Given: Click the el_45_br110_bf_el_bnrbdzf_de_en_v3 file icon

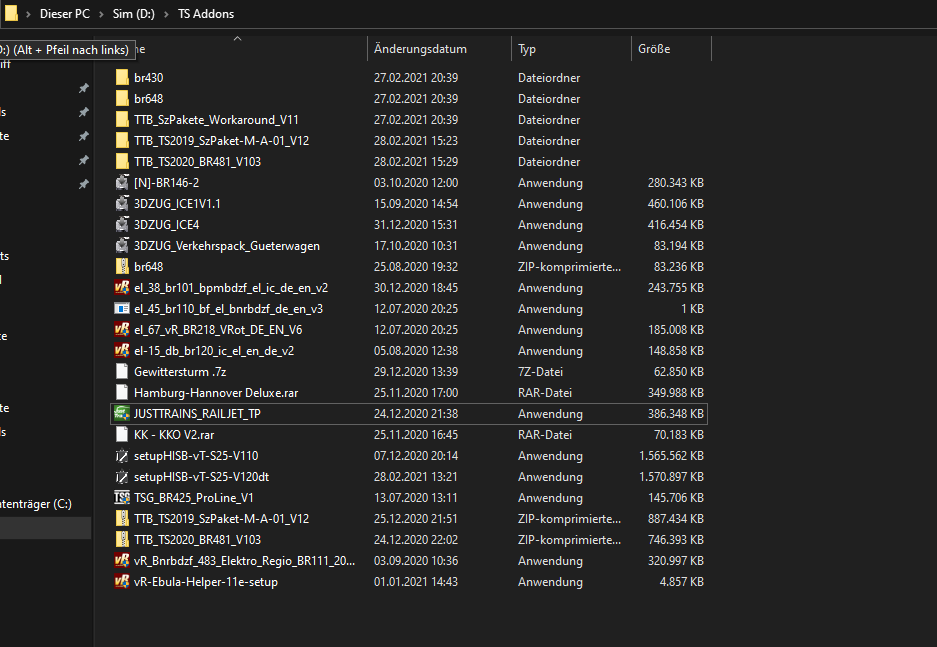Looking at the screenshot, I should click(x=122, y=309).
